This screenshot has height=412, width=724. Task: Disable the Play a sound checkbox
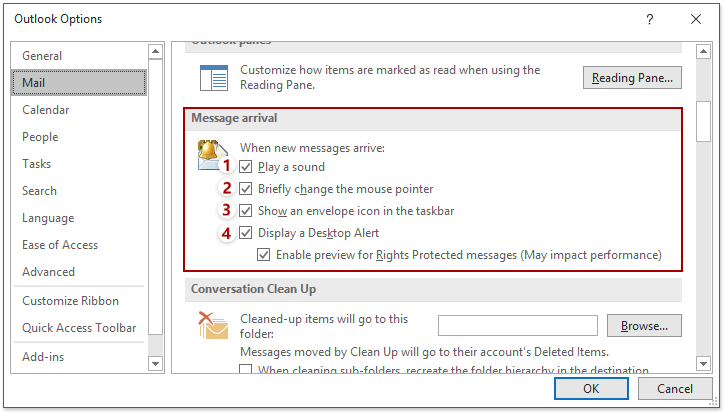pos(246,167)
